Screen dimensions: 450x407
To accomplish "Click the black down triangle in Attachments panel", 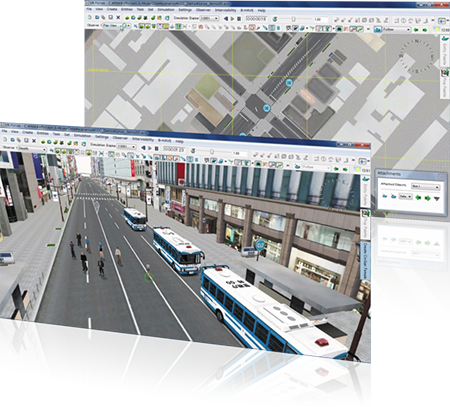I will tap(437, 198).
